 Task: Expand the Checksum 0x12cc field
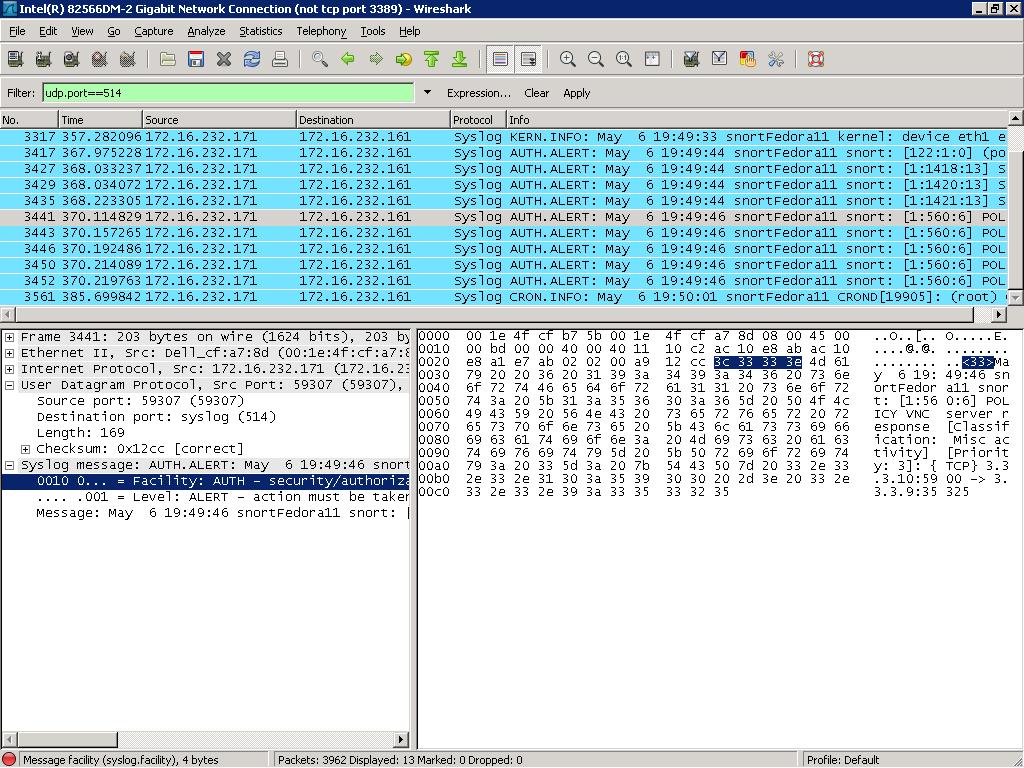click(26, 449)
